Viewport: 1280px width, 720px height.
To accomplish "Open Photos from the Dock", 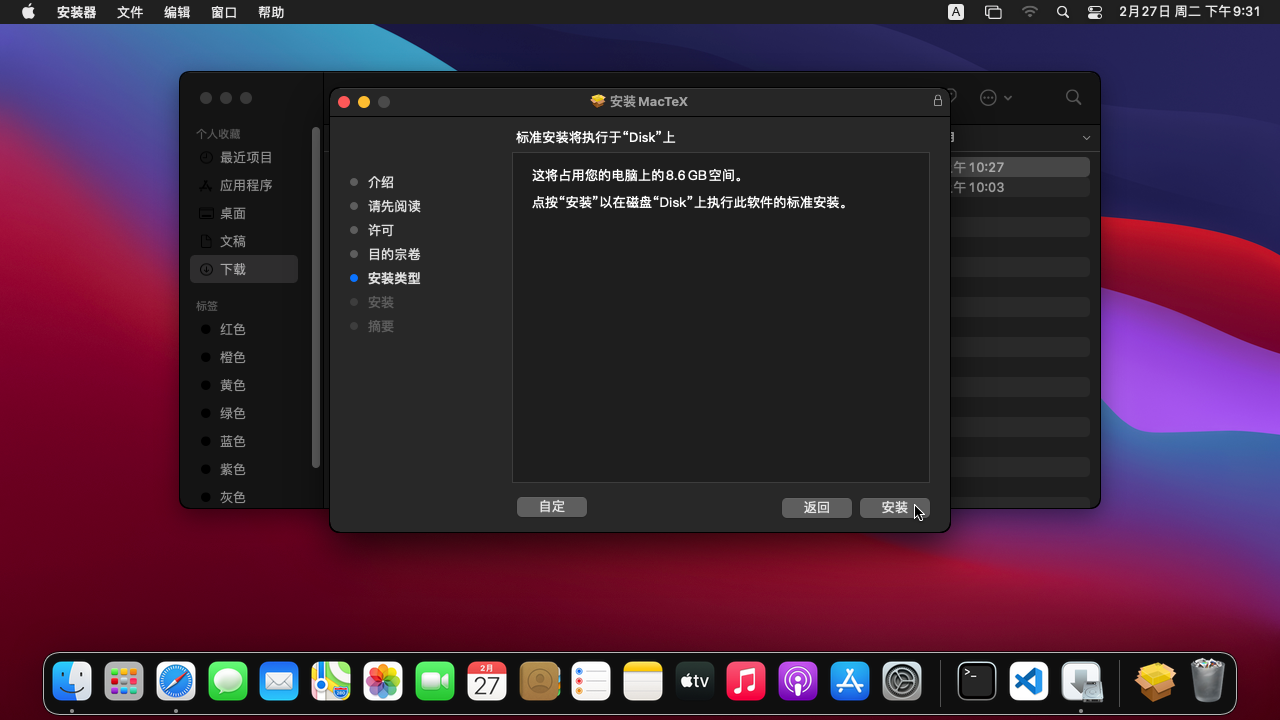I will point(383,681).
